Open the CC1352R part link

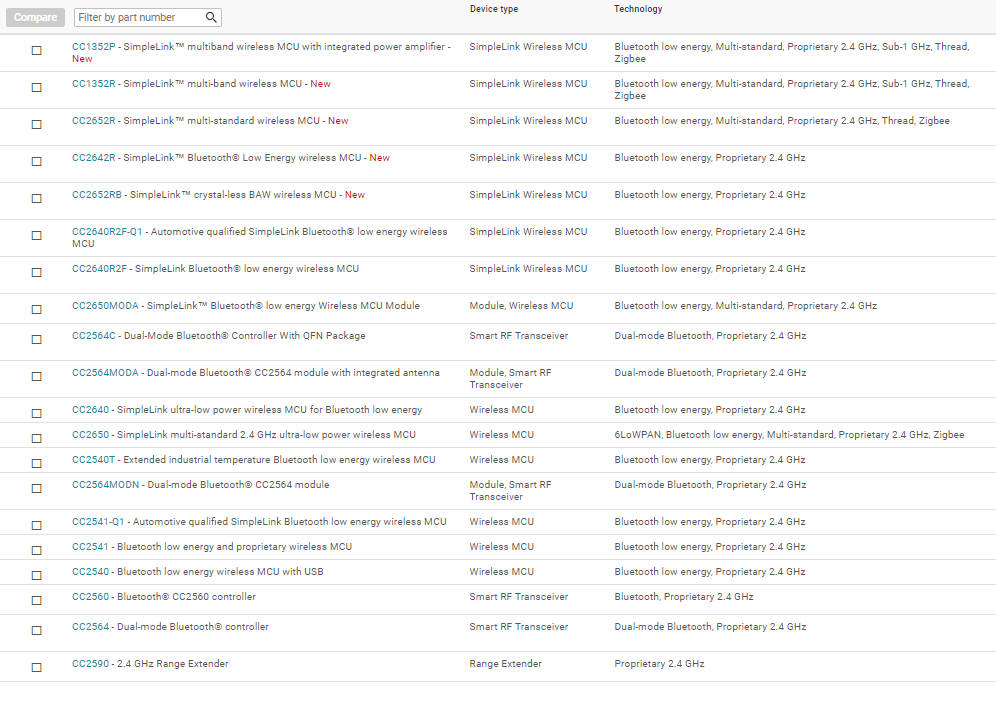click(x=93, y=83)
